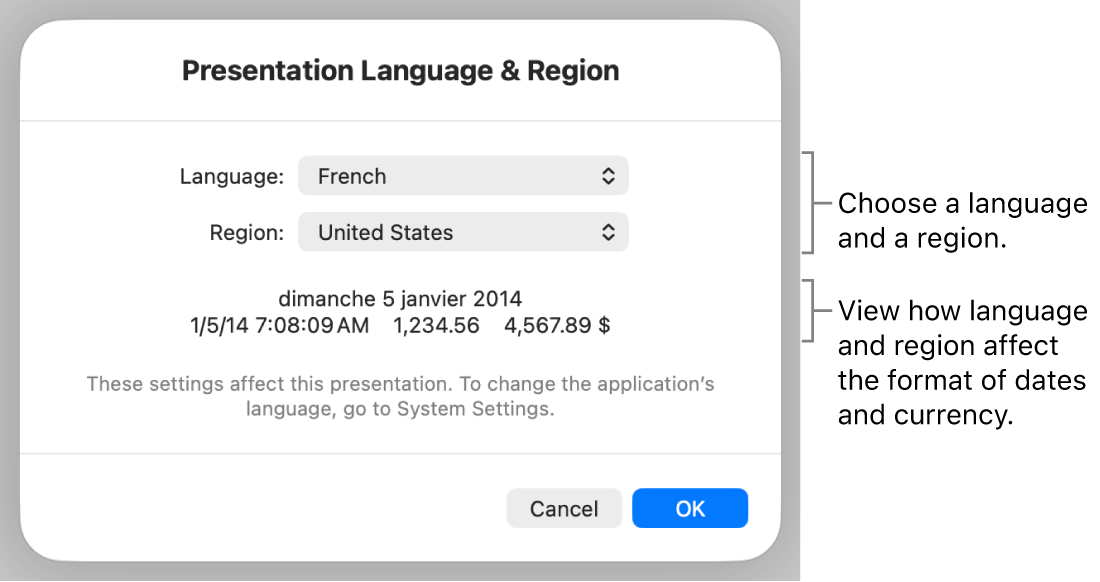Viewport: 1100px width, 582px height.
Task: Select the French language value
Action: 352,175
